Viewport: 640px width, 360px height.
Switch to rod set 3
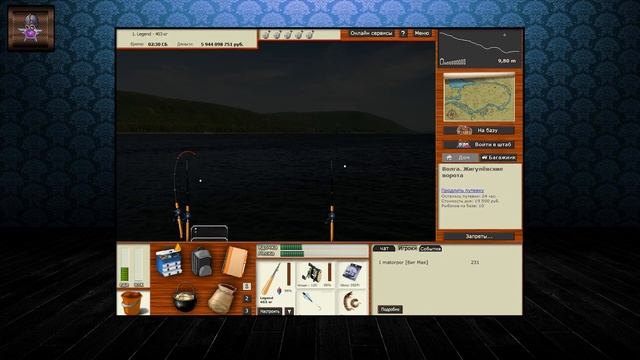(247, 311)
